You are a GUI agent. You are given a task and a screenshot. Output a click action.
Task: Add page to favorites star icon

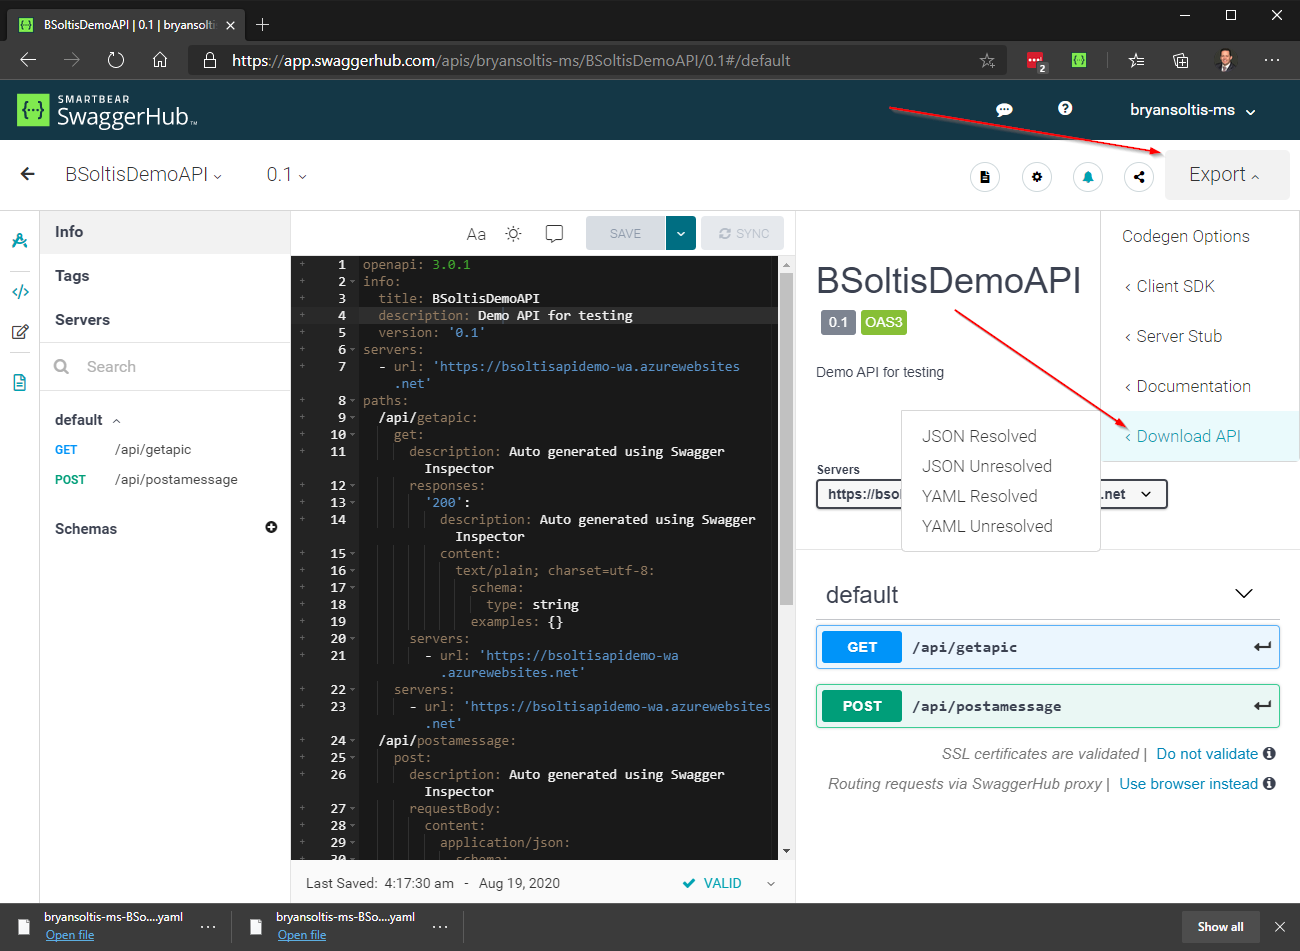[x=987, y=61]
